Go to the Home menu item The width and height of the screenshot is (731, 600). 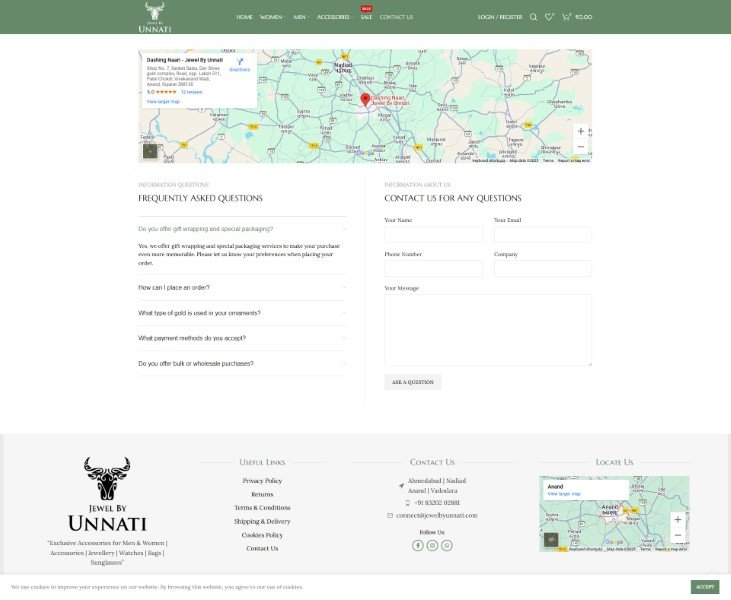(x=244, y=17)
